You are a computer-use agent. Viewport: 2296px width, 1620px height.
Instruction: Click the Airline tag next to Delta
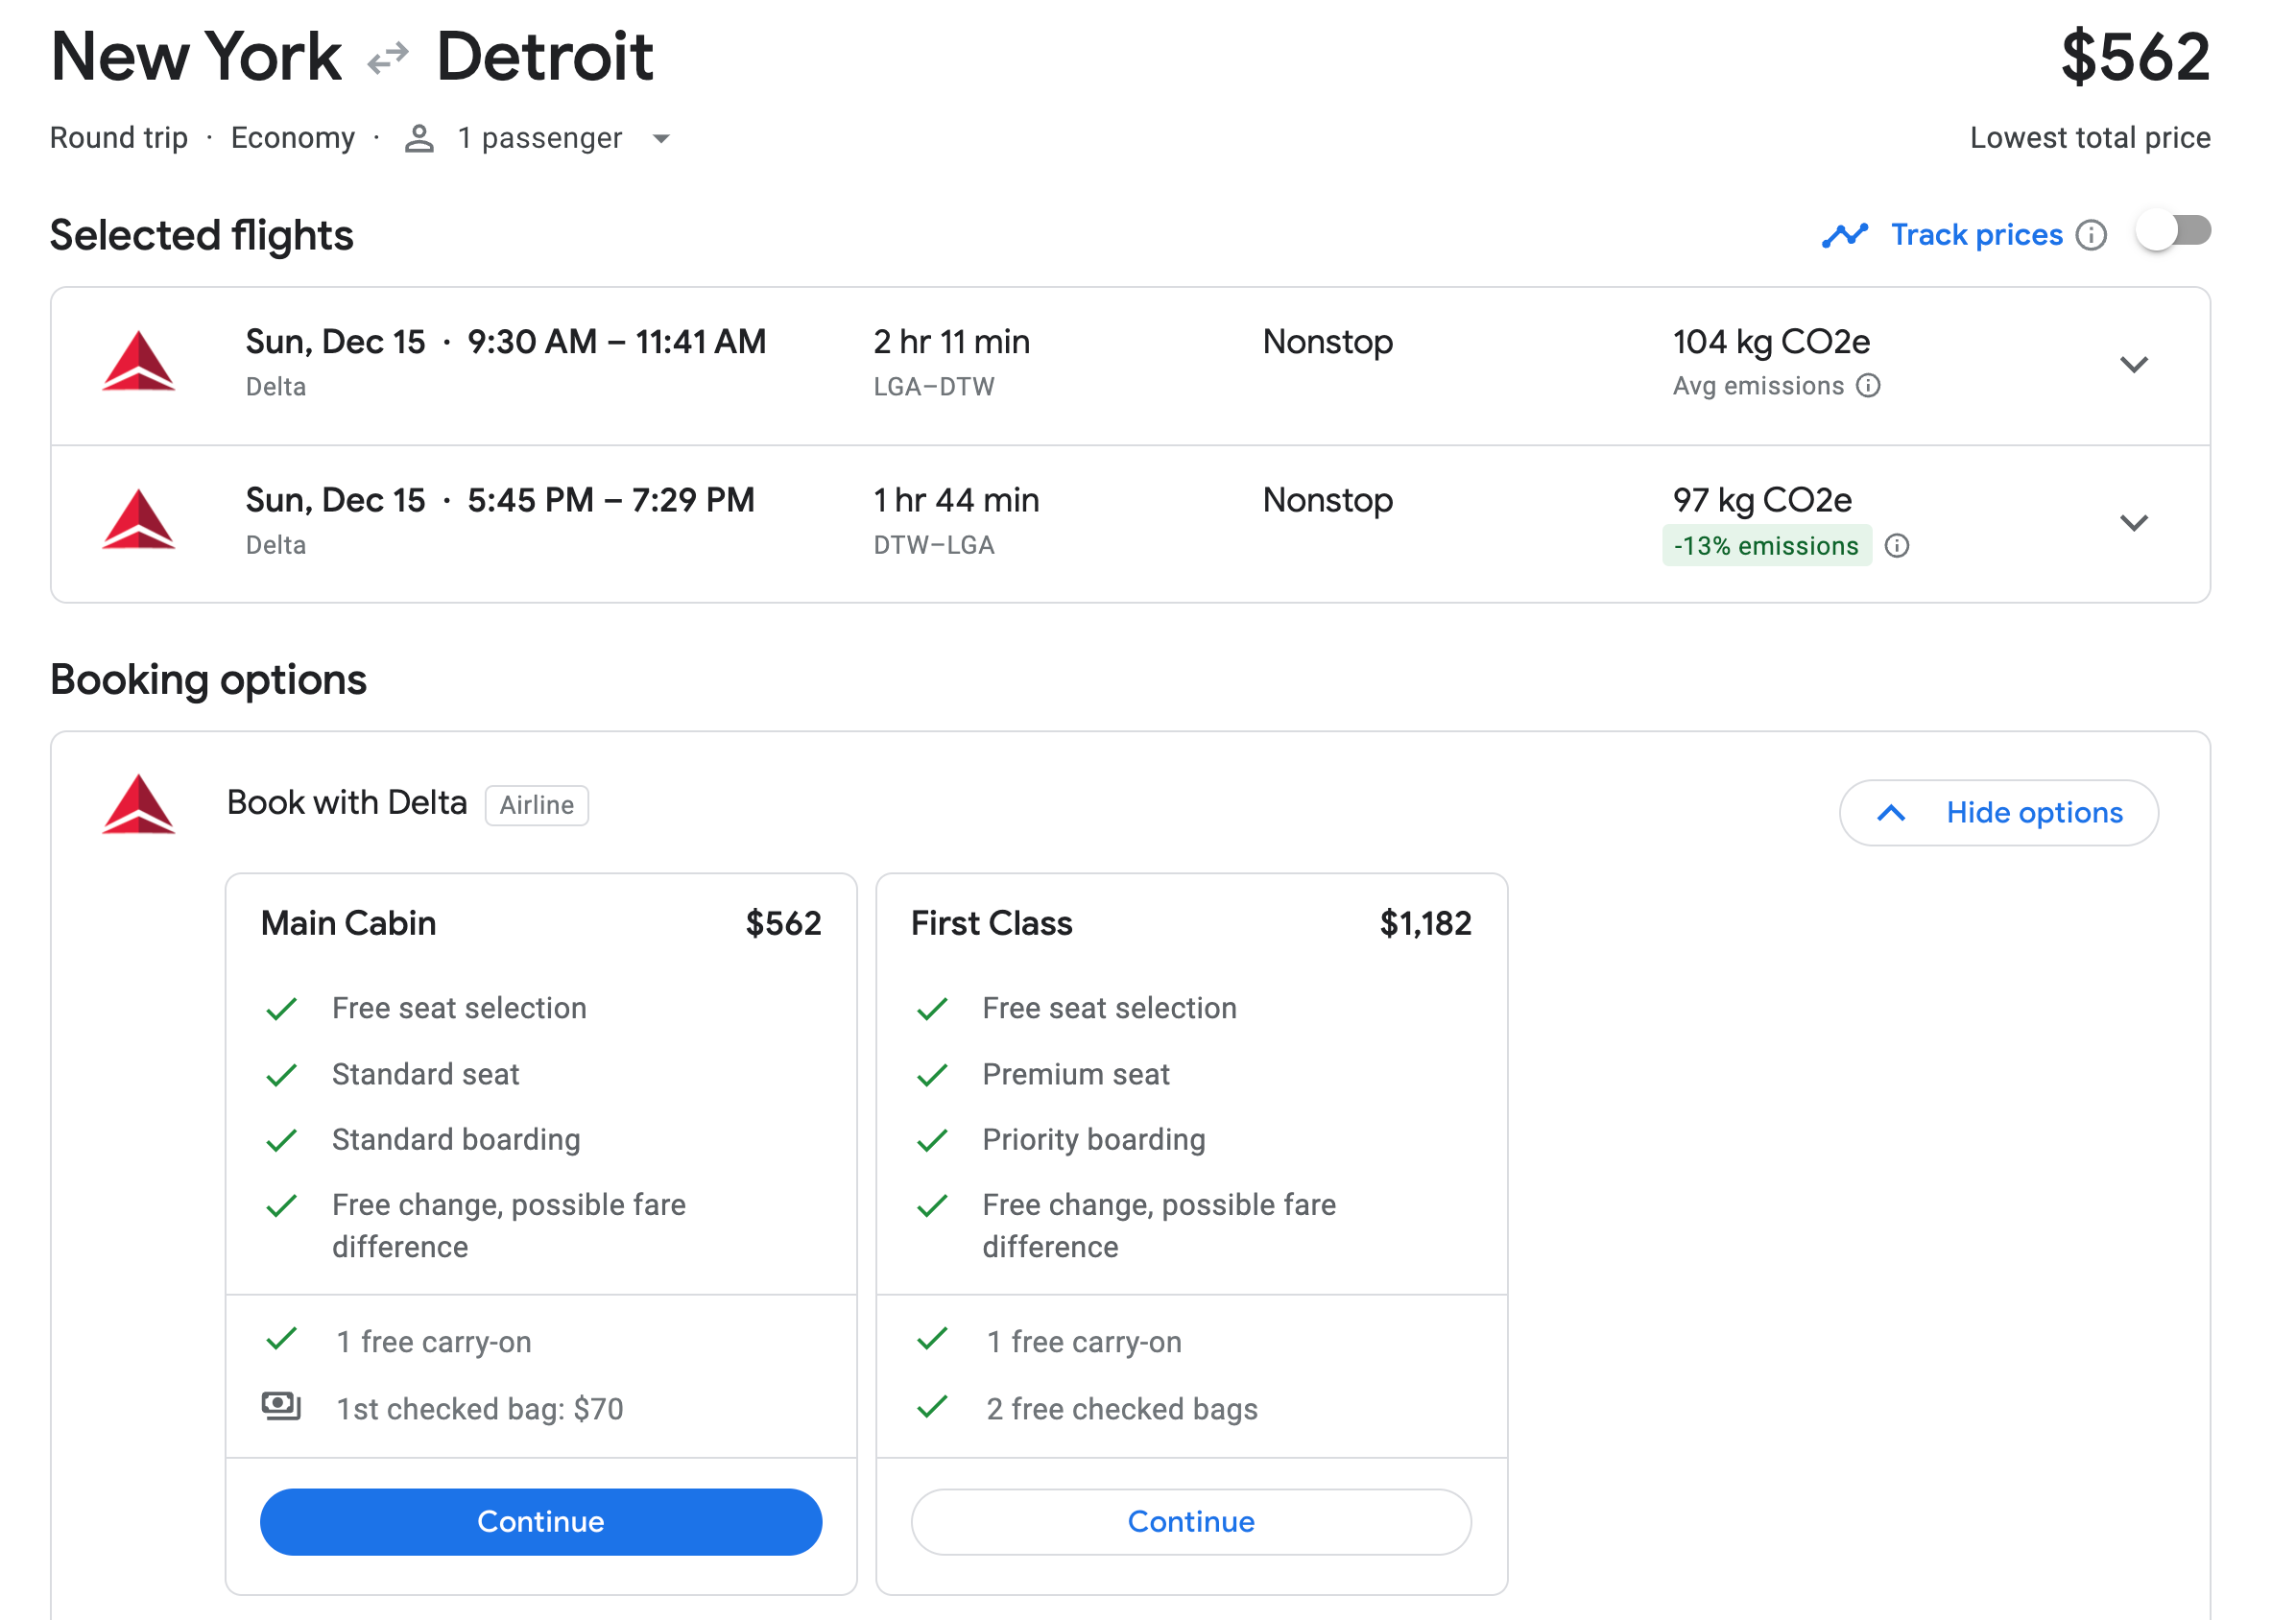click(x=537, y=805)
